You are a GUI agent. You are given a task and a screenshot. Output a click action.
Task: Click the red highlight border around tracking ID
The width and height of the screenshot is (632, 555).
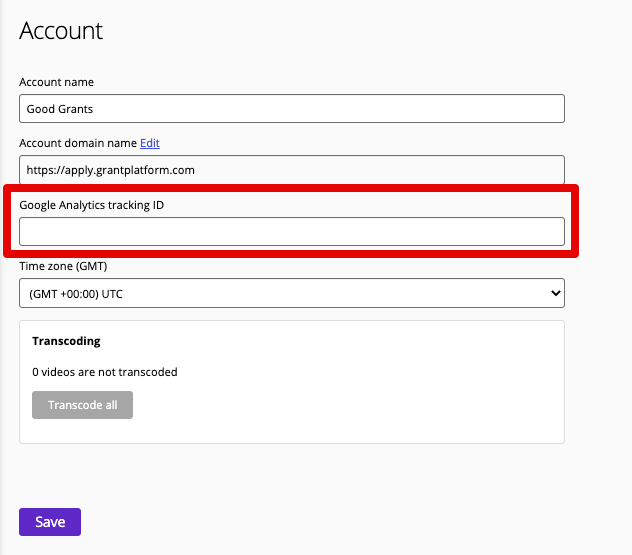291,188
